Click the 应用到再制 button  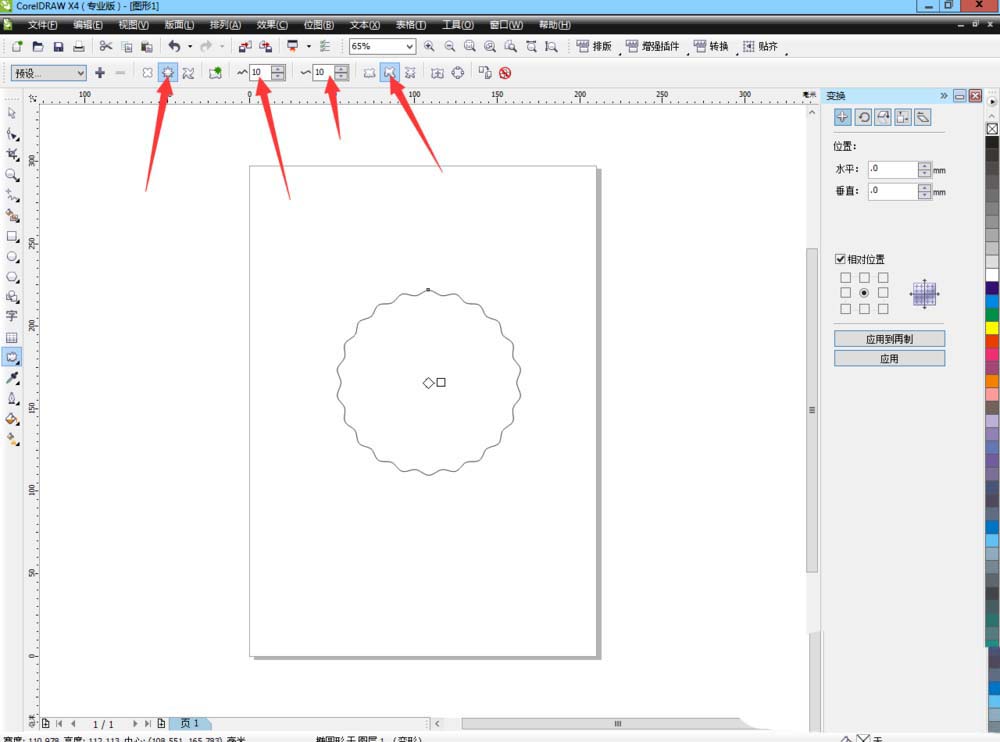pos(889,339)
